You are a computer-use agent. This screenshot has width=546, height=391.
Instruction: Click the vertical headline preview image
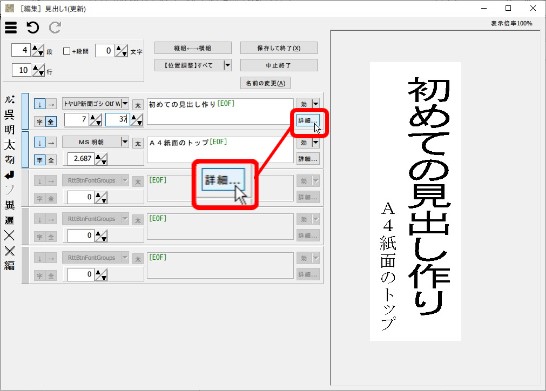click(415, 201)
